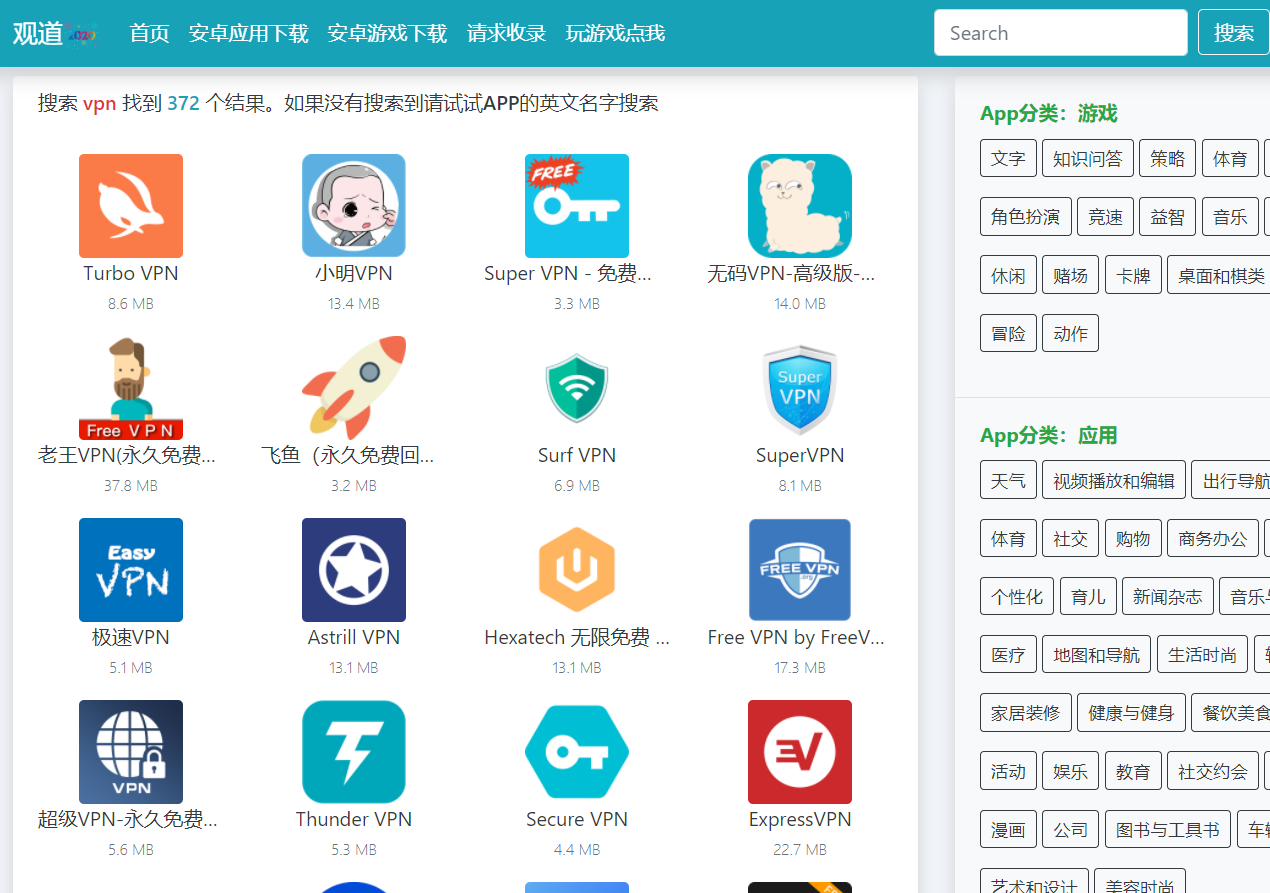Viewport: 1270px width, 893px height.
Task: Select the 漫画 category tag
Action: (1008, 830)
